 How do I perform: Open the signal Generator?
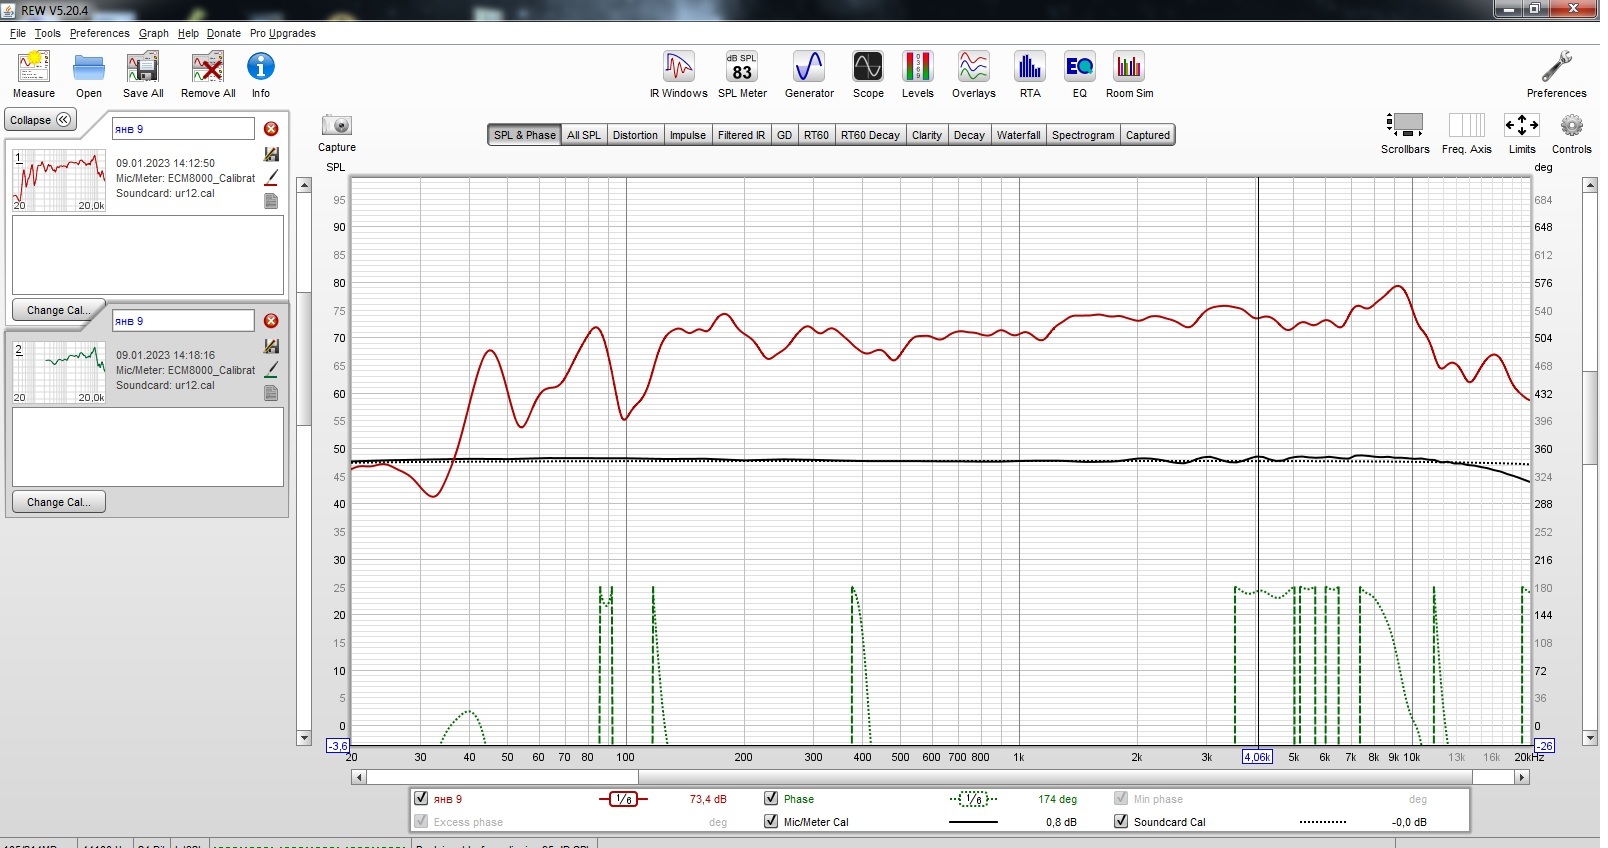pyautogui.click(x=809, y=67)
